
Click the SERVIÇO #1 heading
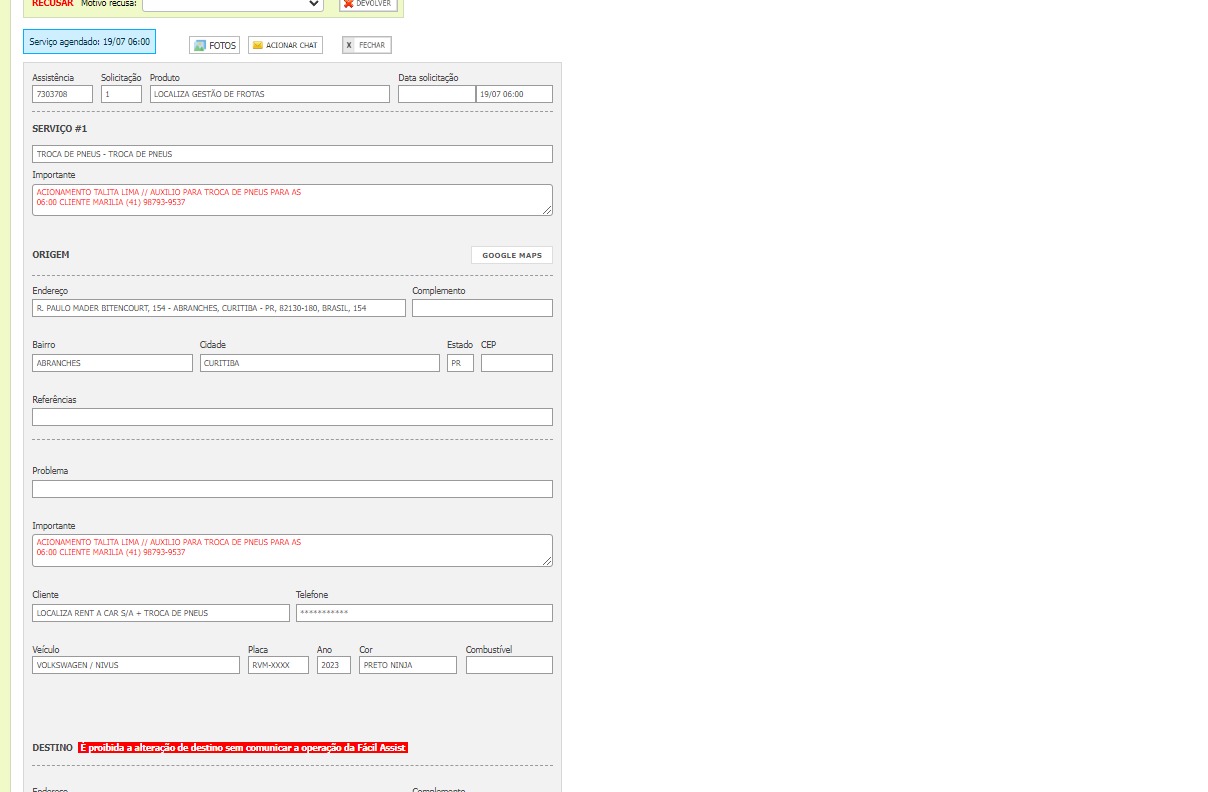point(60,129)
